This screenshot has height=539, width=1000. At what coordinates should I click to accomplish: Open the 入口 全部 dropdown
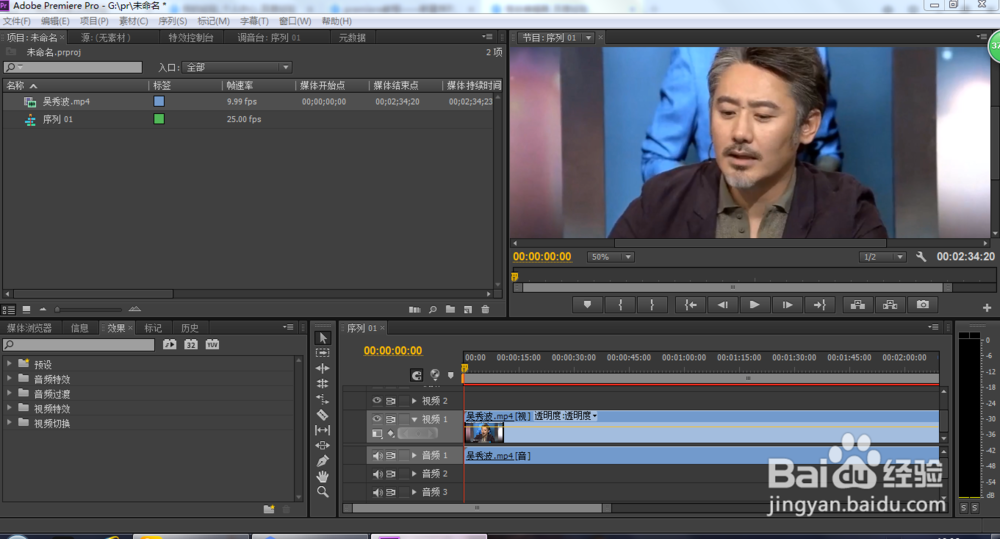tap(237, 67)
